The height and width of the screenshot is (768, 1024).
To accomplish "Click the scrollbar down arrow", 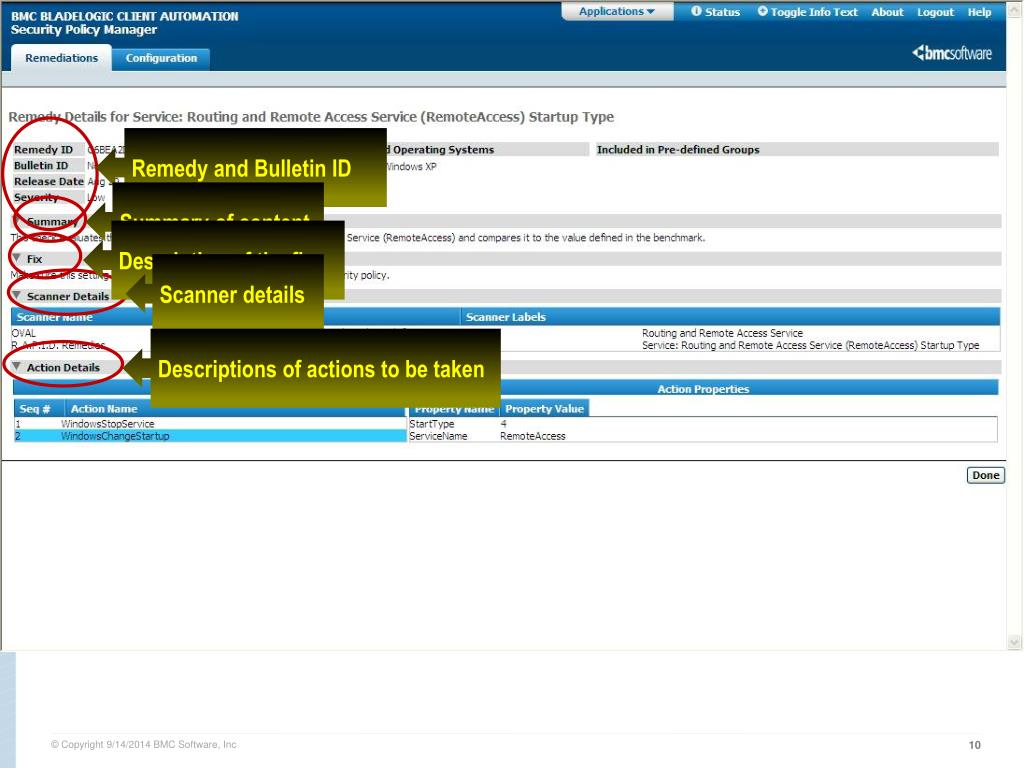I will click(x=1014, y=643).
